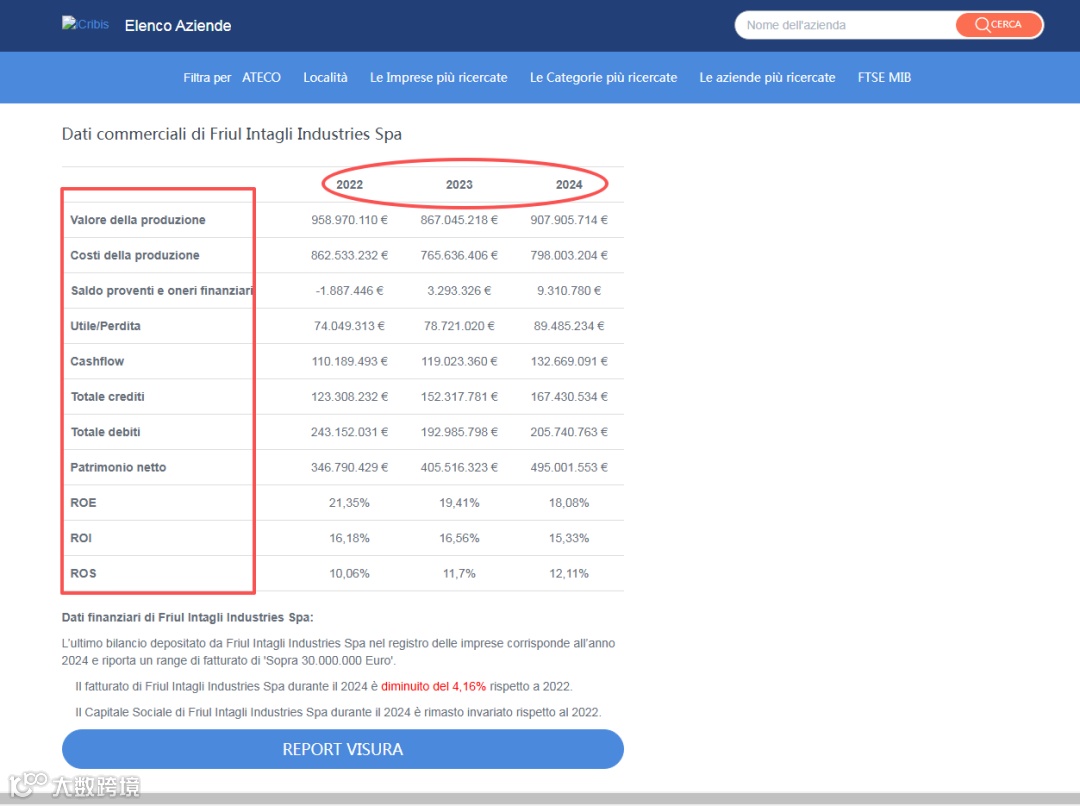This screenshot has width=1080, height=806.
Task: Select value 765.636.406 € in costs row
Action: pos(459,255)
